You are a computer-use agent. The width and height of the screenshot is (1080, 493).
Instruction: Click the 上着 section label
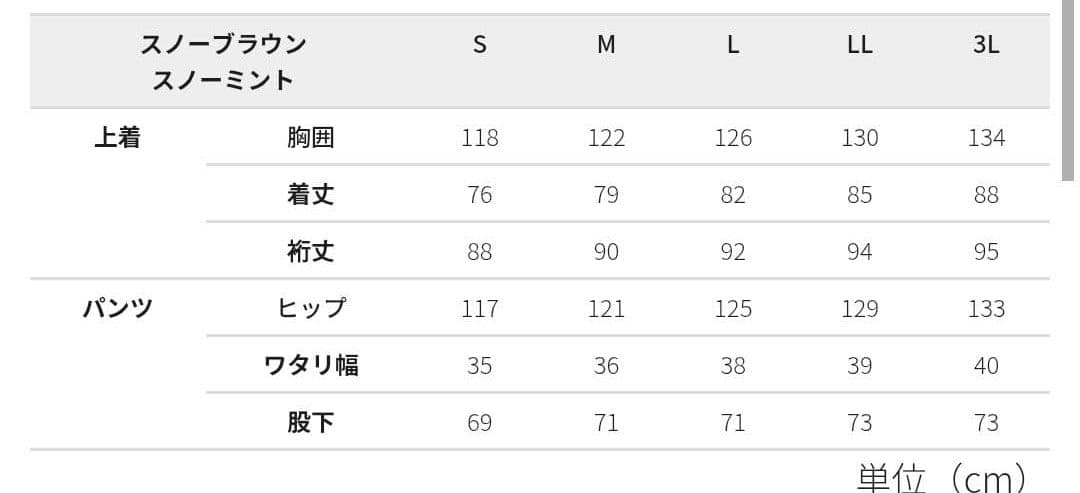click(x=117, y=138)
